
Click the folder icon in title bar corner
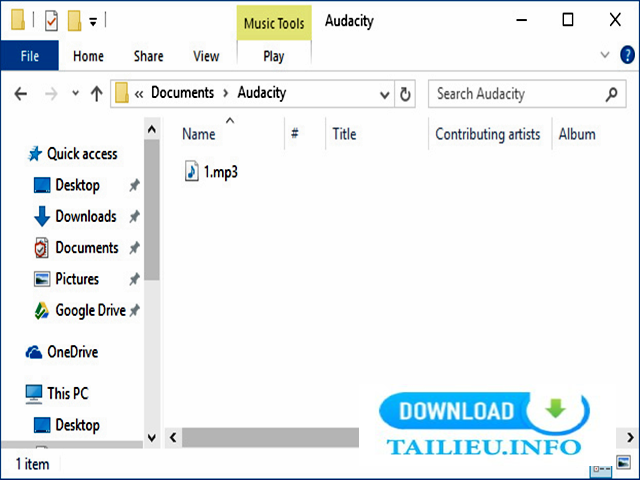(x=18, y=20)
